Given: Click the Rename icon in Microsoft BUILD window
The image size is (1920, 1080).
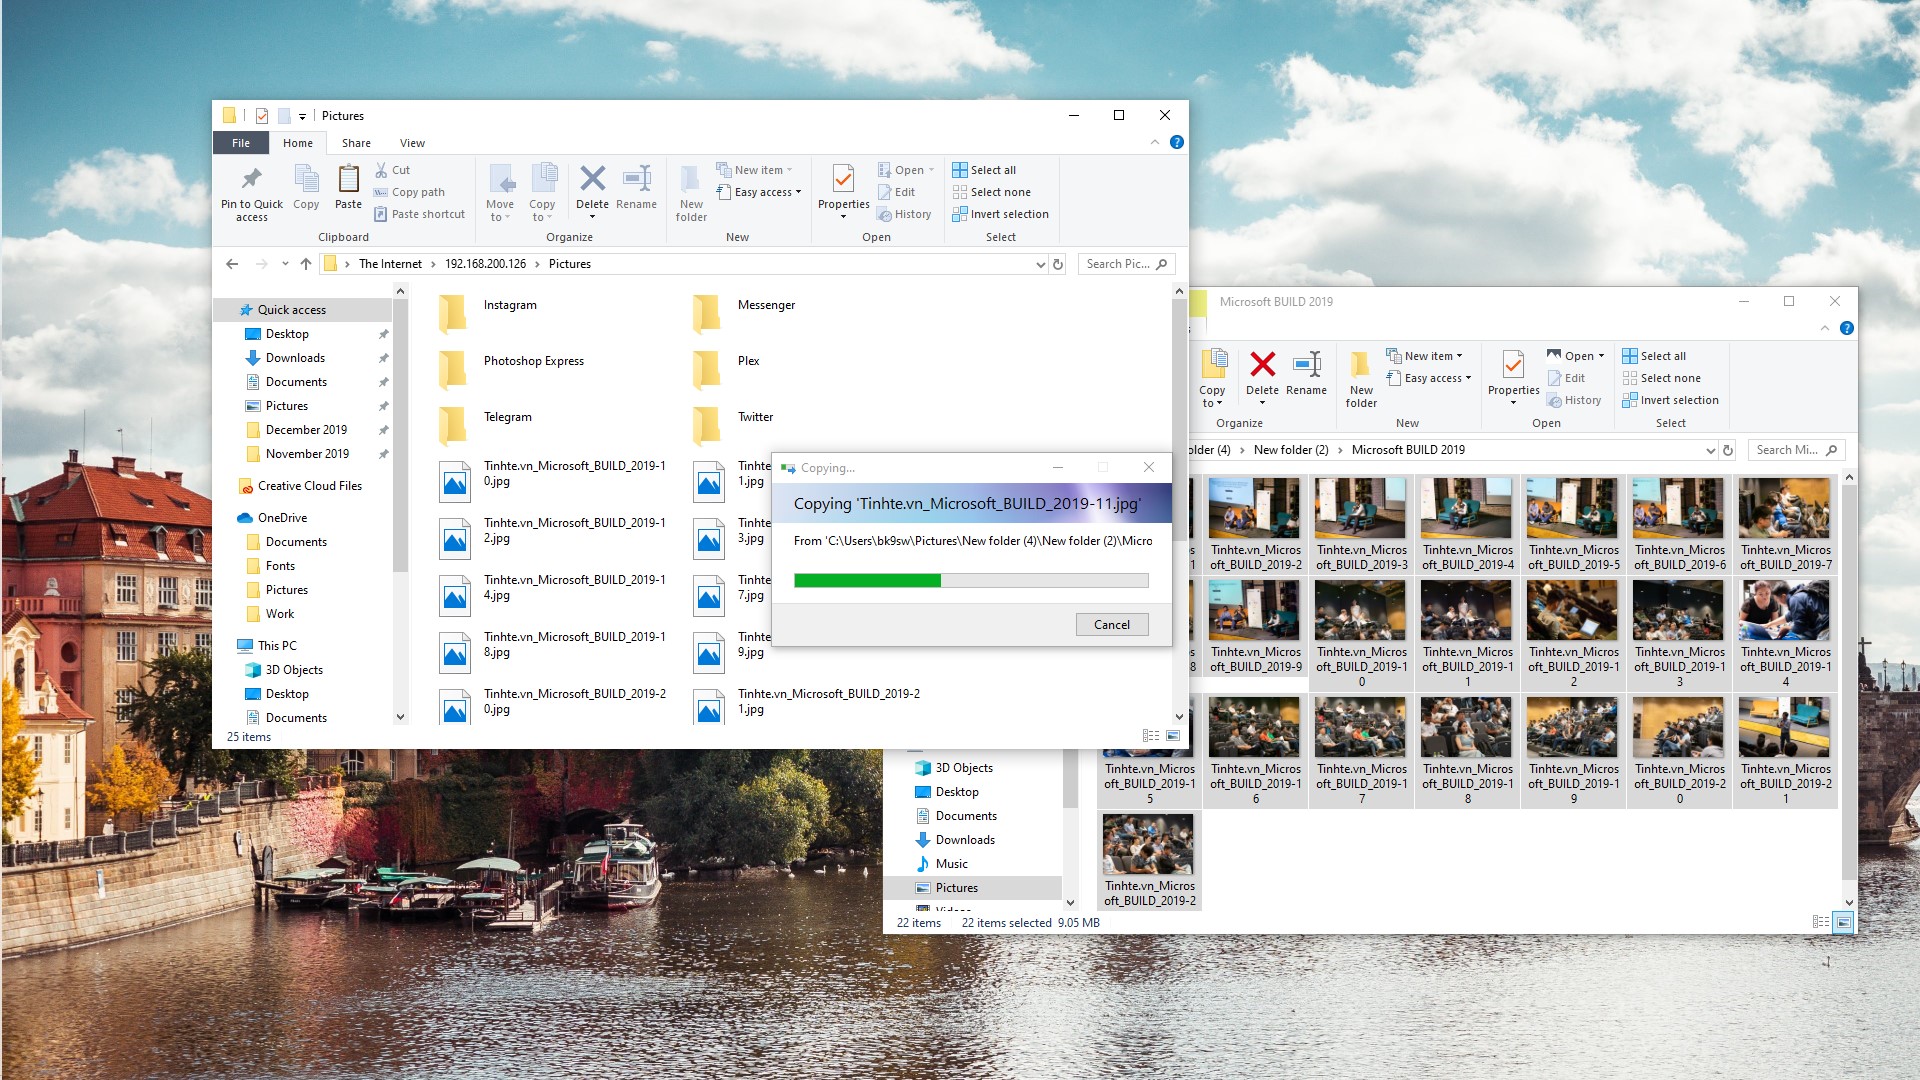Looking at the screenshot, I should tap(1306, 366).
